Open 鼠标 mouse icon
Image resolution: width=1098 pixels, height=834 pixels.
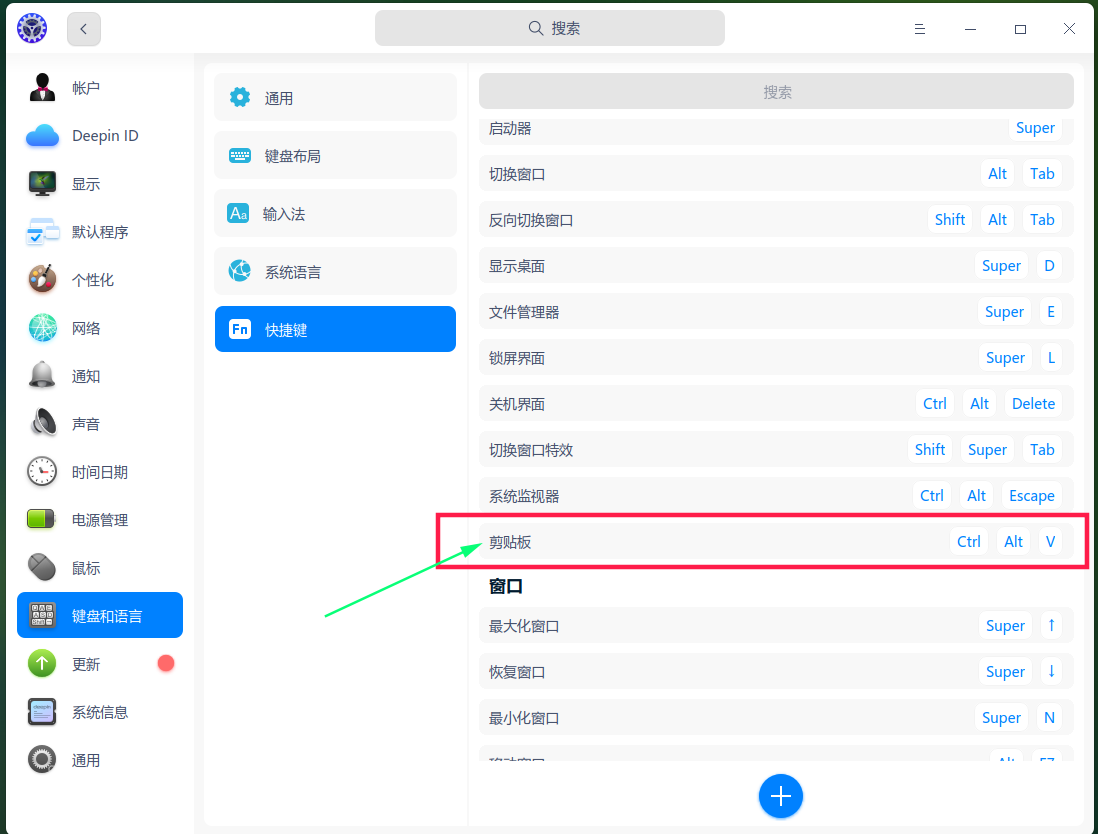pos(42,568)
